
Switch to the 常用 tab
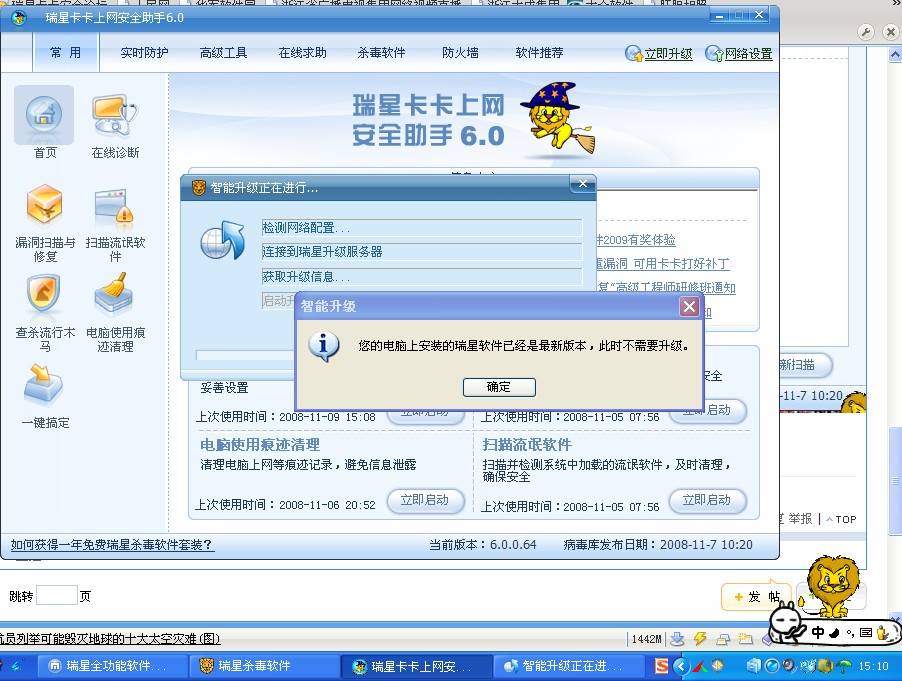[x=66, y=52]
